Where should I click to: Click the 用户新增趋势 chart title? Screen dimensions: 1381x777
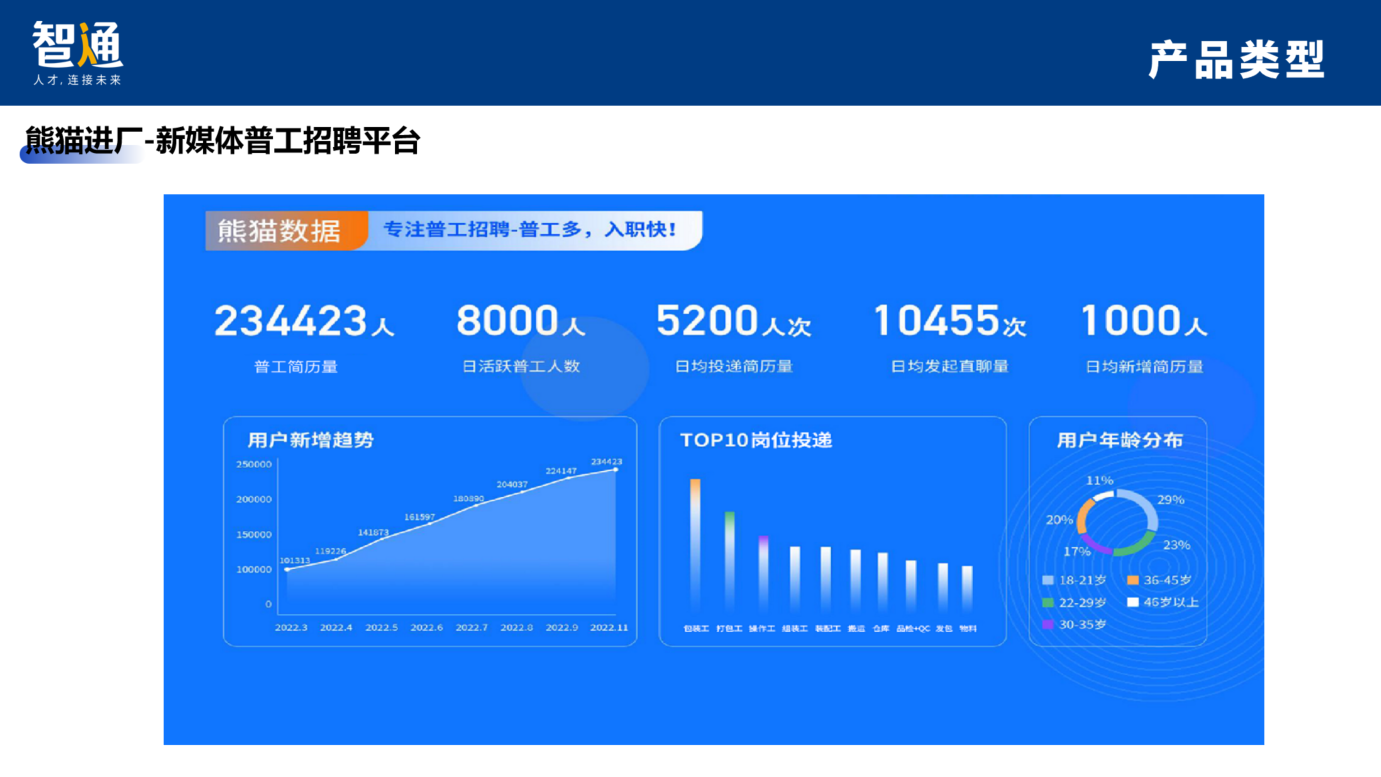[311, 440]
